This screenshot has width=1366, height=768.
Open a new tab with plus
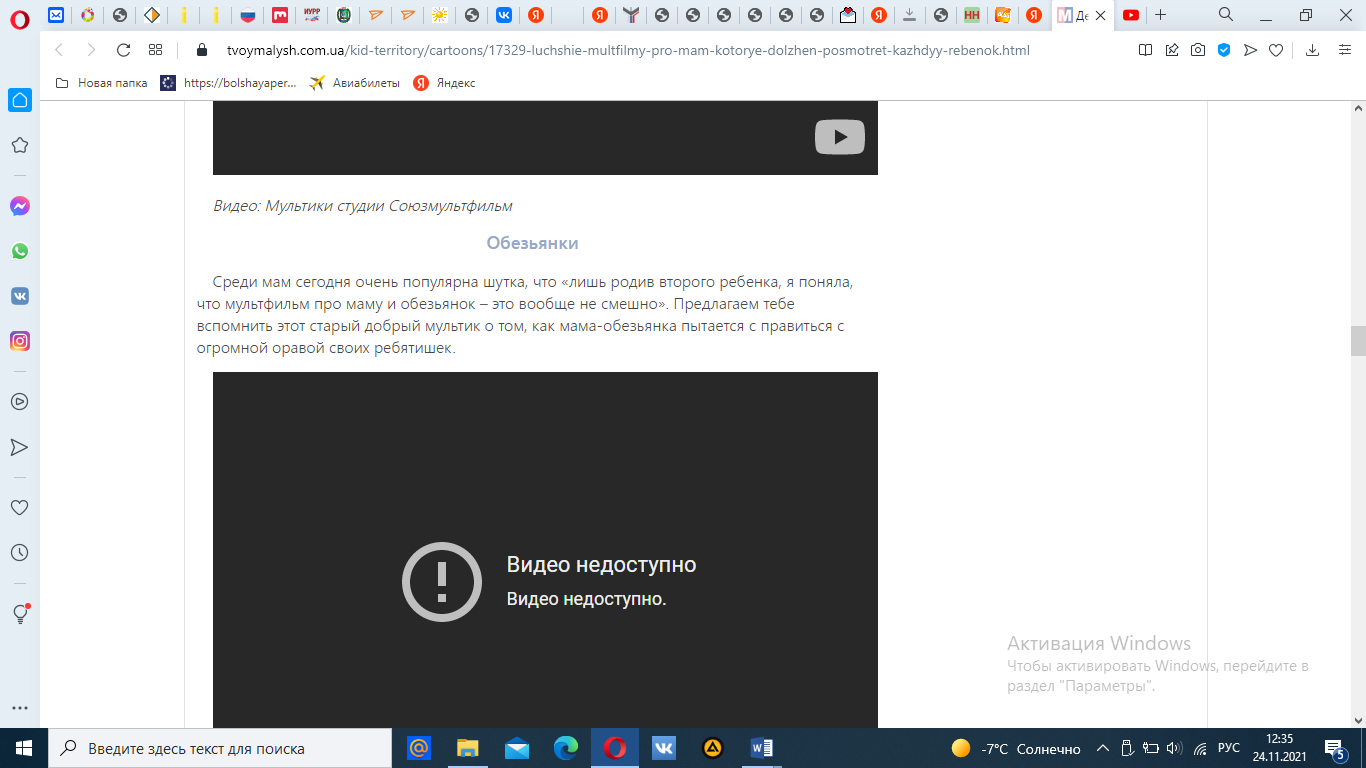pyautogui.click(x=1161, y=15)
